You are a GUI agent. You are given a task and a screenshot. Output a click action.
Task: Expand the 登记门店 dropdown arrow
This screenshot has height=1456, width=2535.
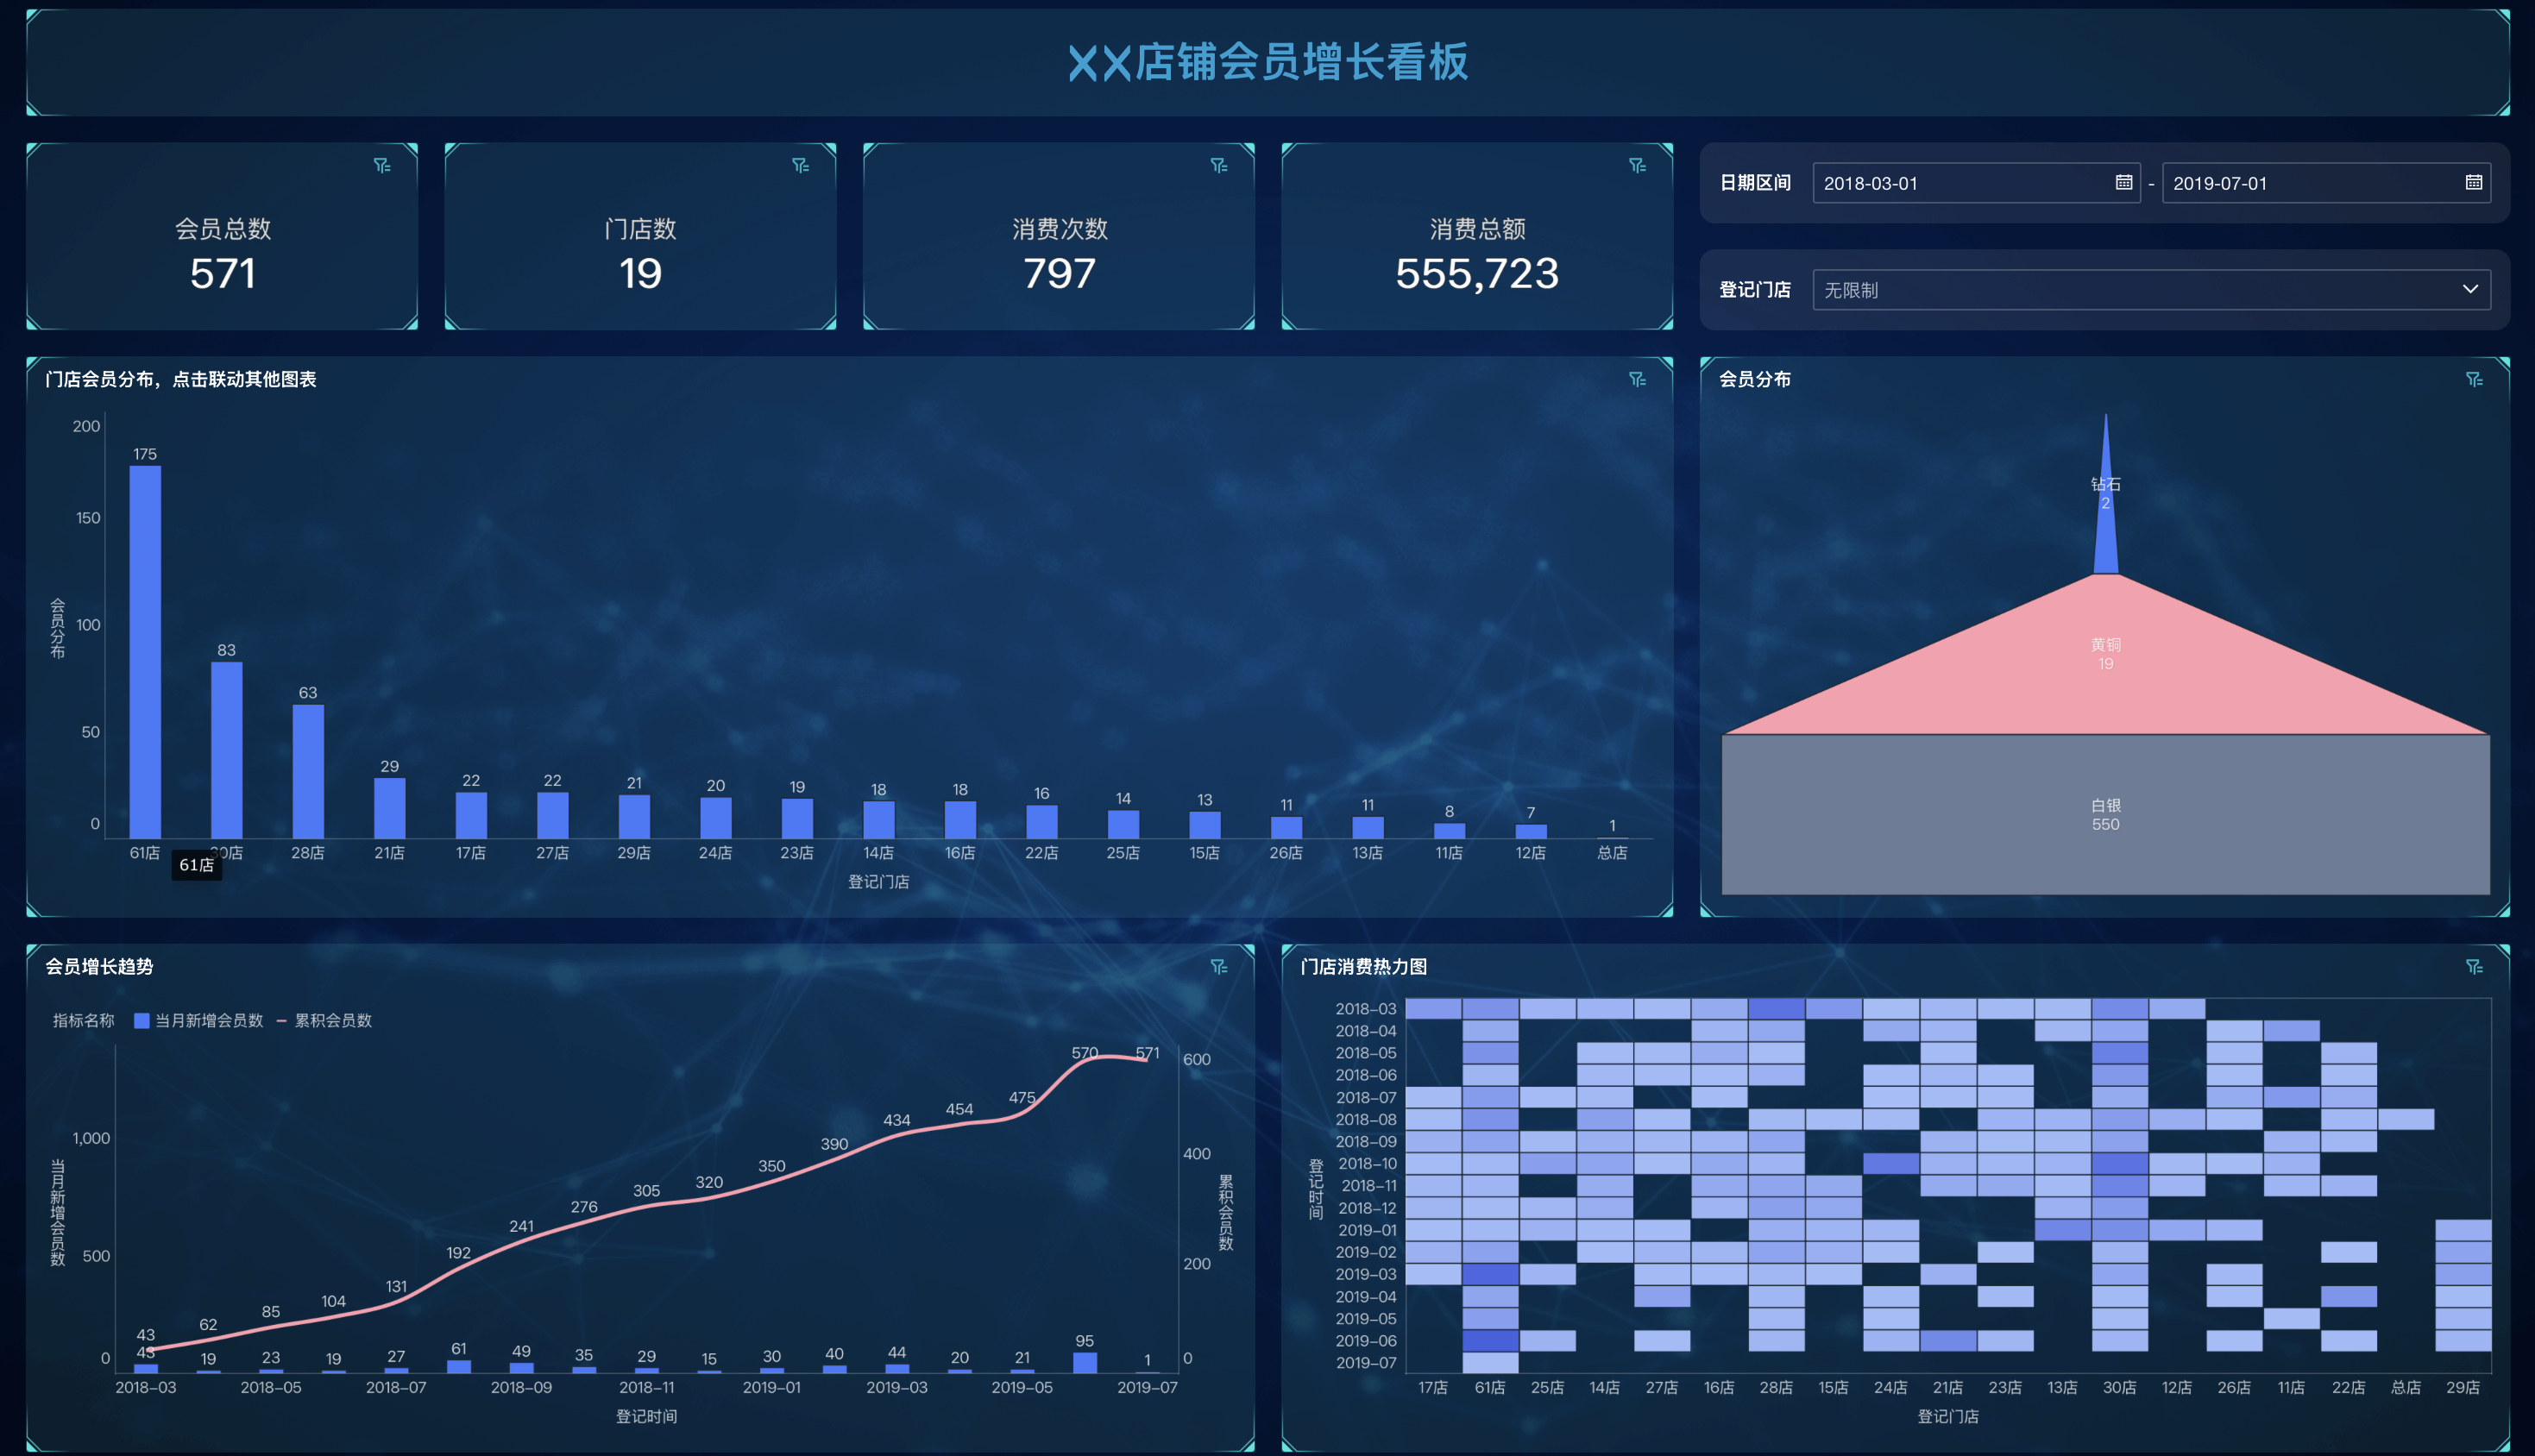tap(2469, 290)
